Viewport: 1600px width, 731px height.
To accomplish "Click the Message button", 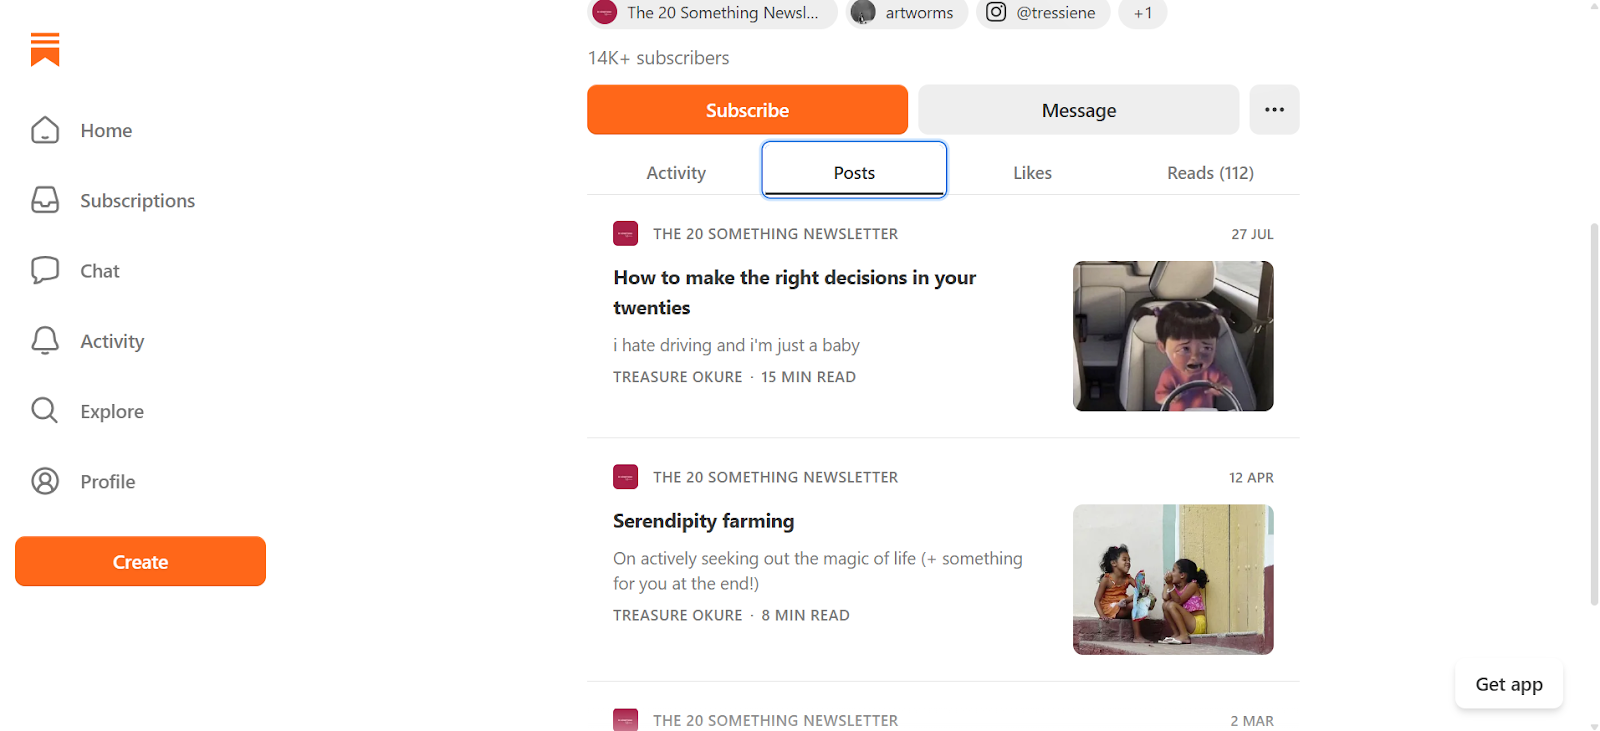I will 1078,110.
